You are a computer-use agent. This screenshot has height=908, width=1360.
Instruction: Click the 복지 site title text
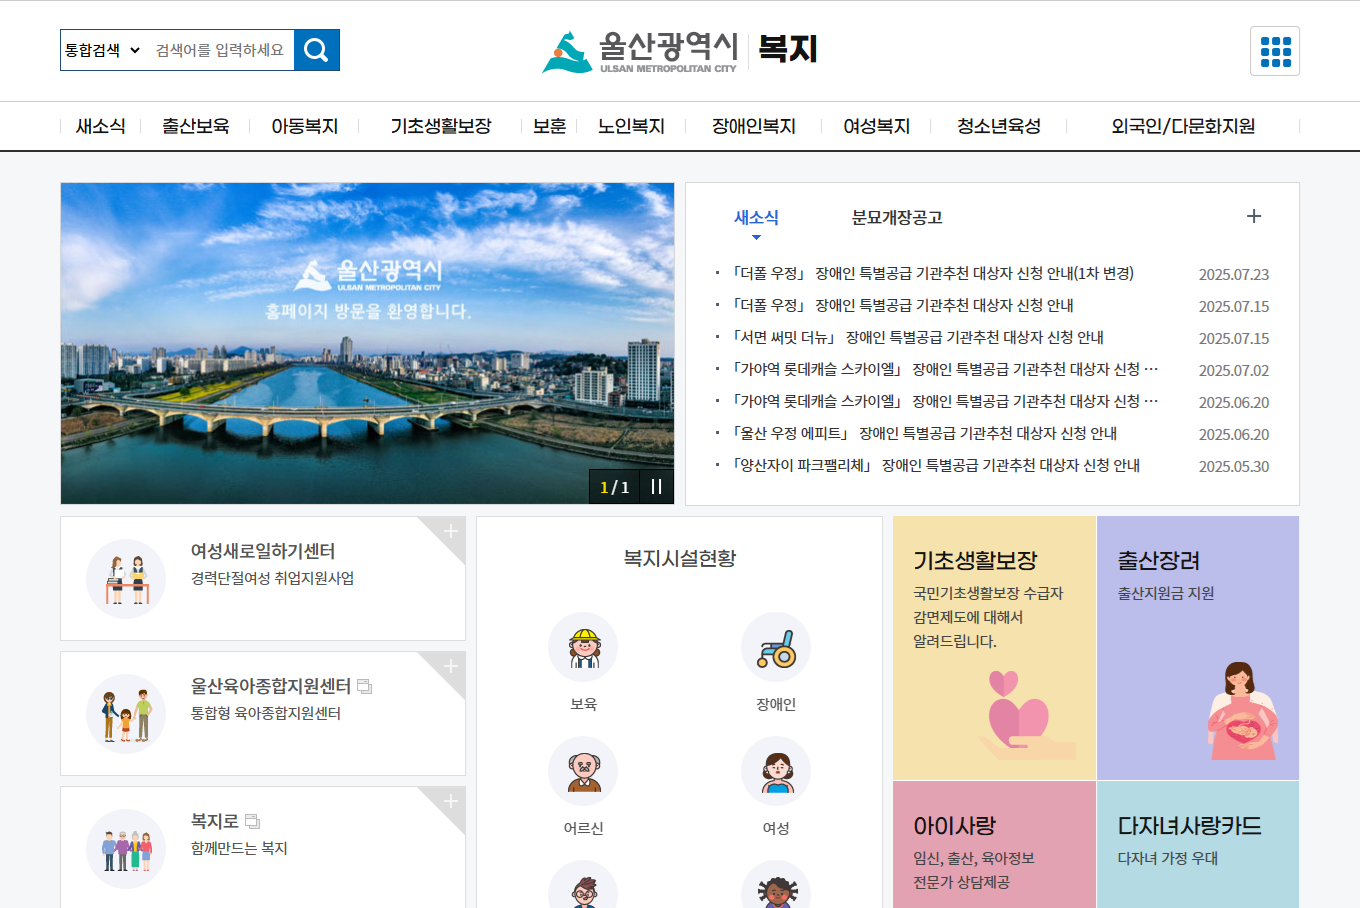(788, 49)
